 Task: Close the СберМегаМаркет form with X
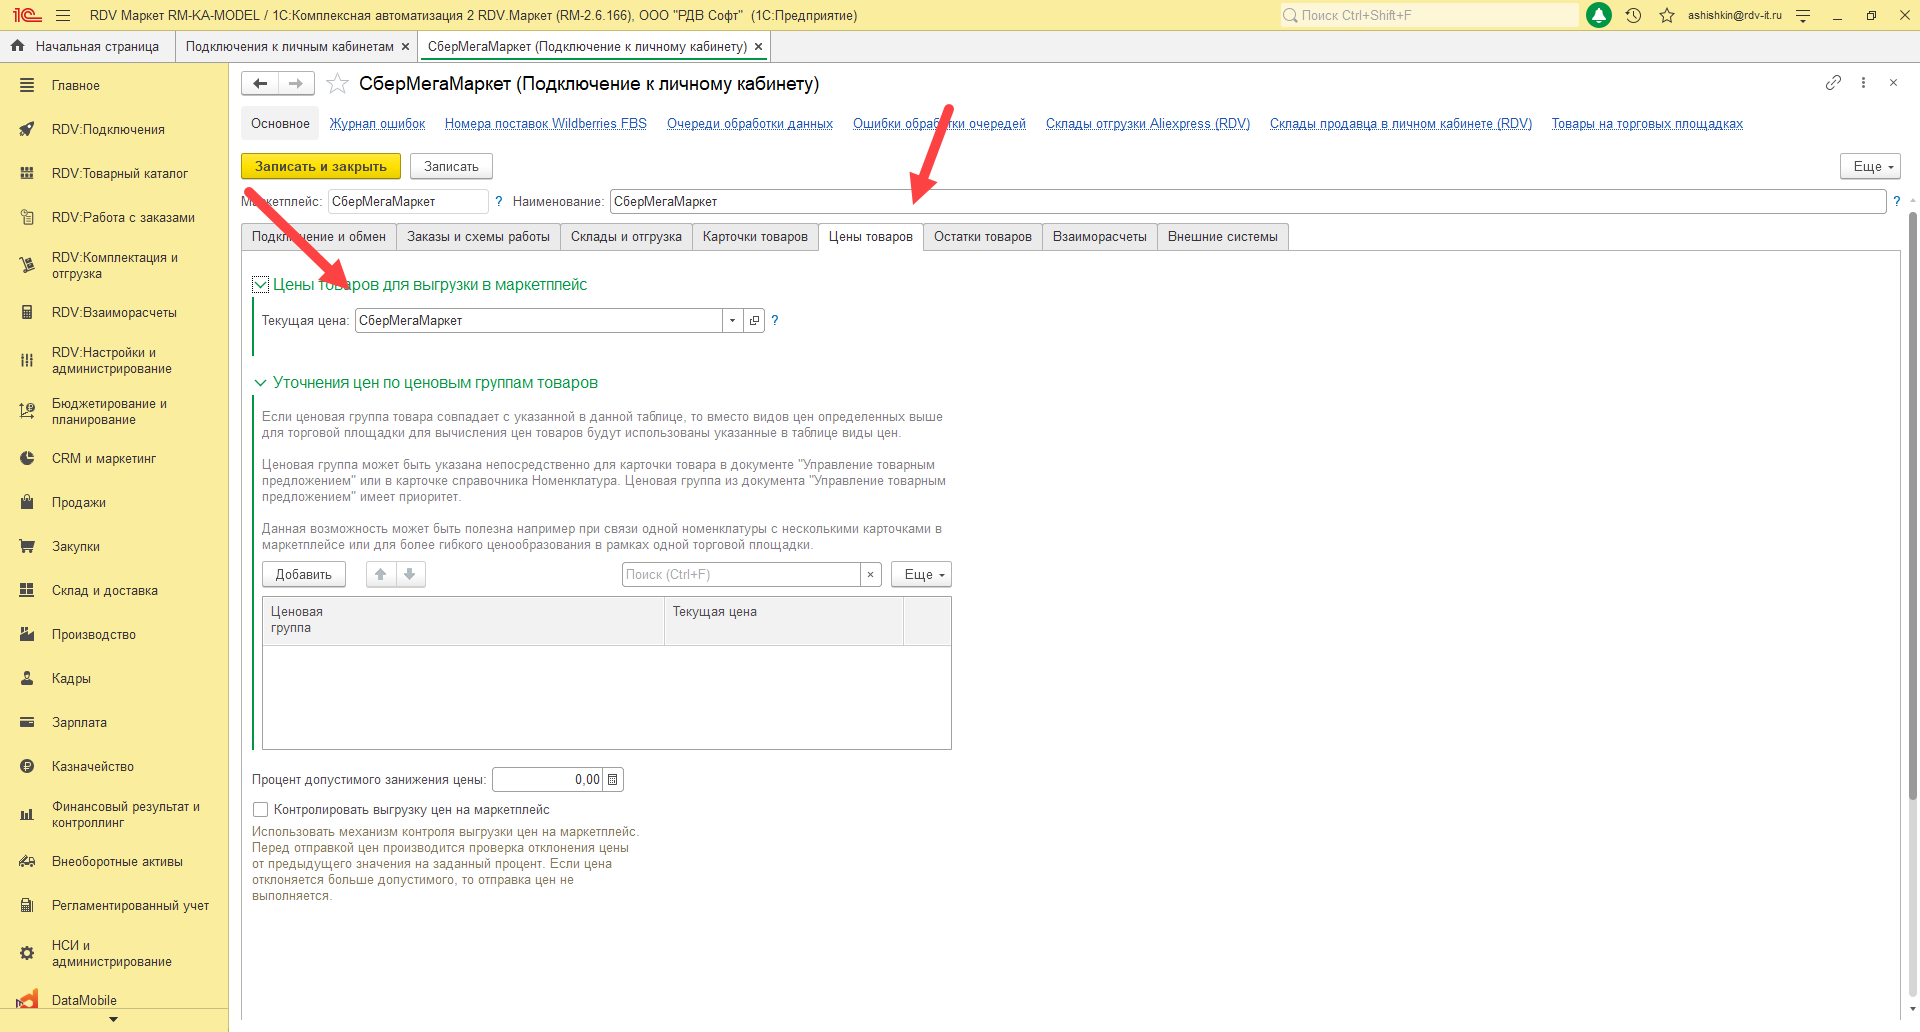click(1893, 83)
